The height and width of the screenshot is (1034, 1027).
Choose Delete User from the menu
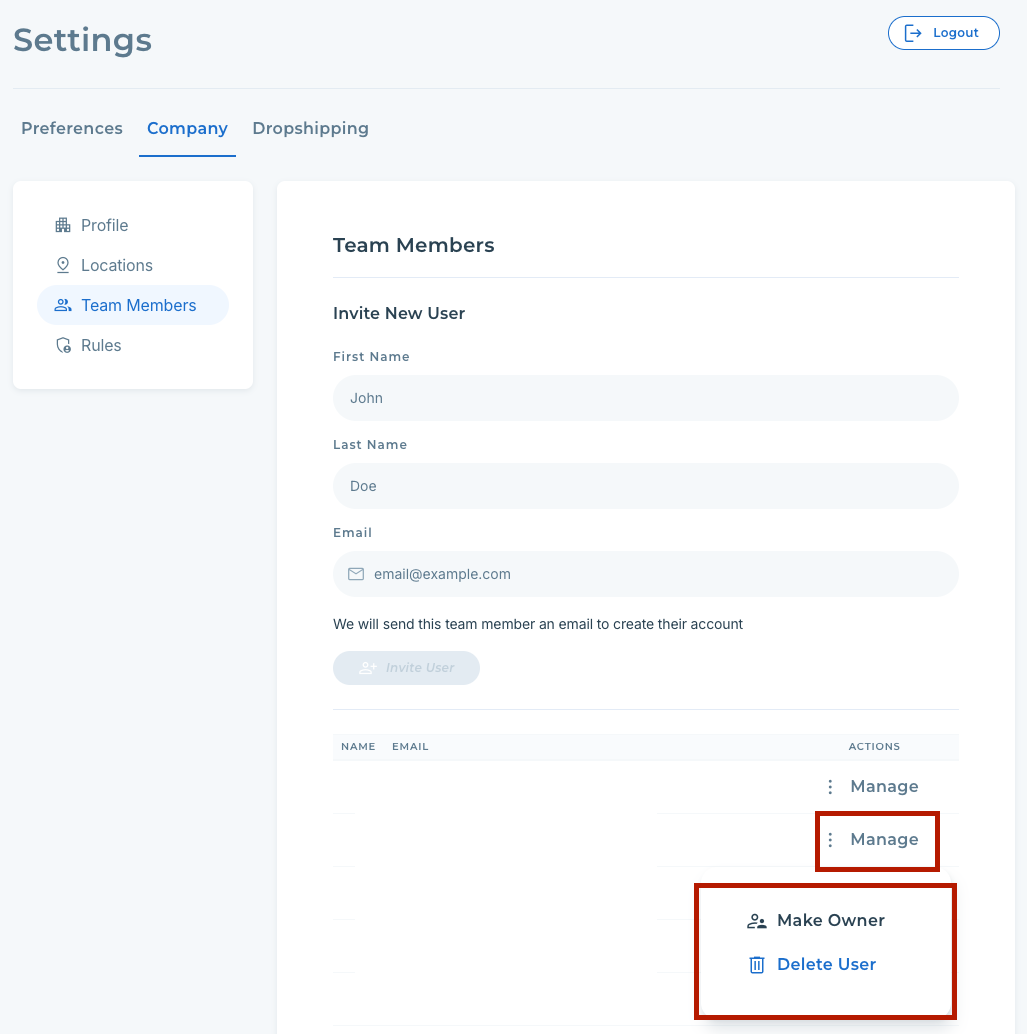826,965
